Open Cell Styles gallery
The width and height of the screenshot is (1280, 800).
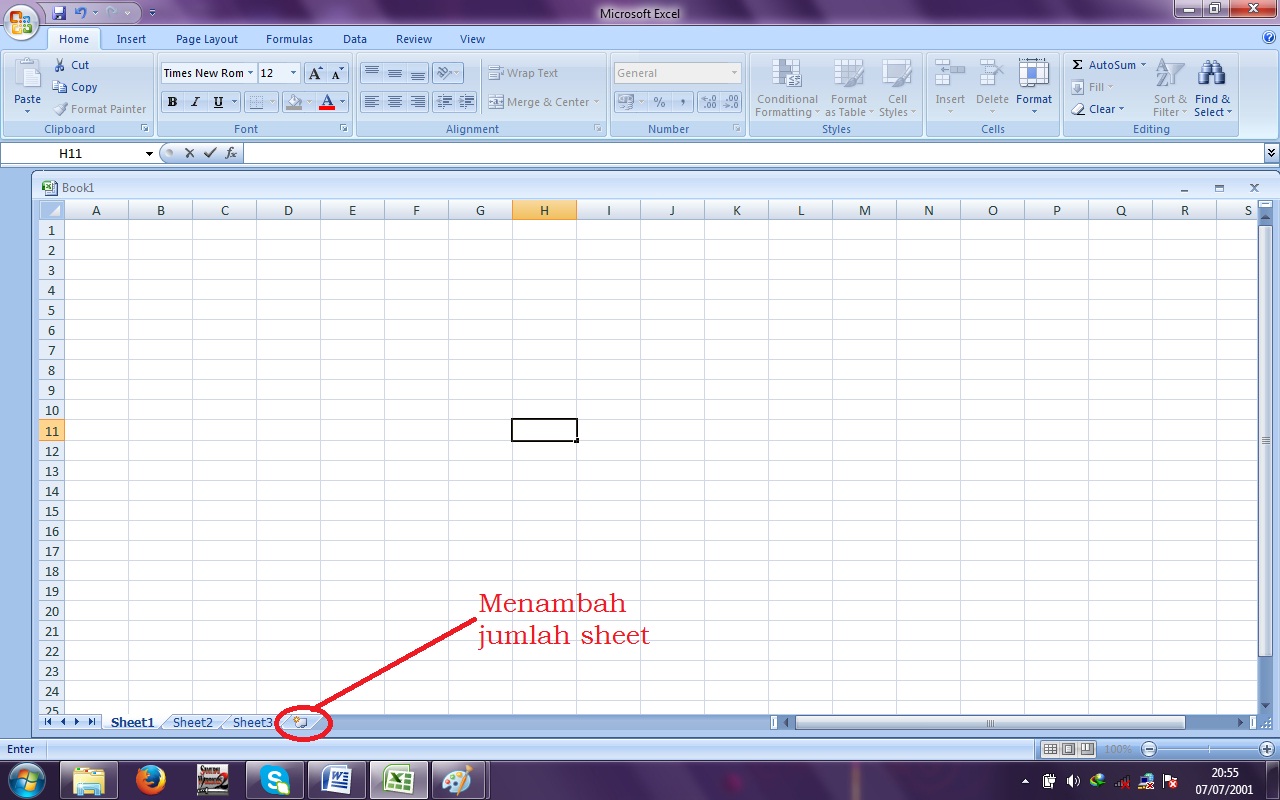click(897, 88)
